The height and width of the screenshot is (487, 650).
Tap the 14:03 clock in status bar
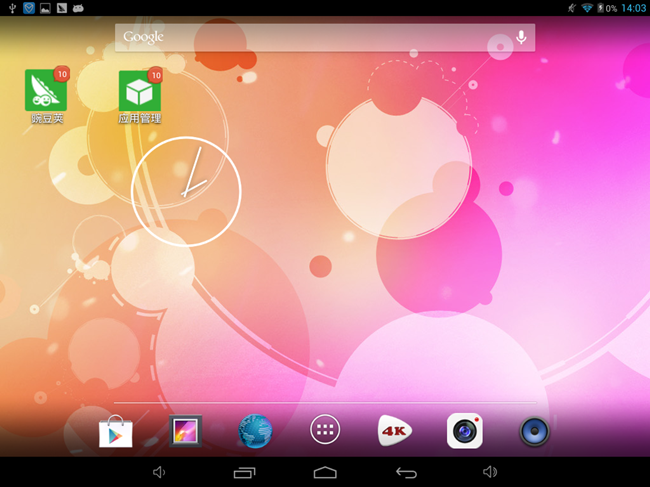[633, 8]
